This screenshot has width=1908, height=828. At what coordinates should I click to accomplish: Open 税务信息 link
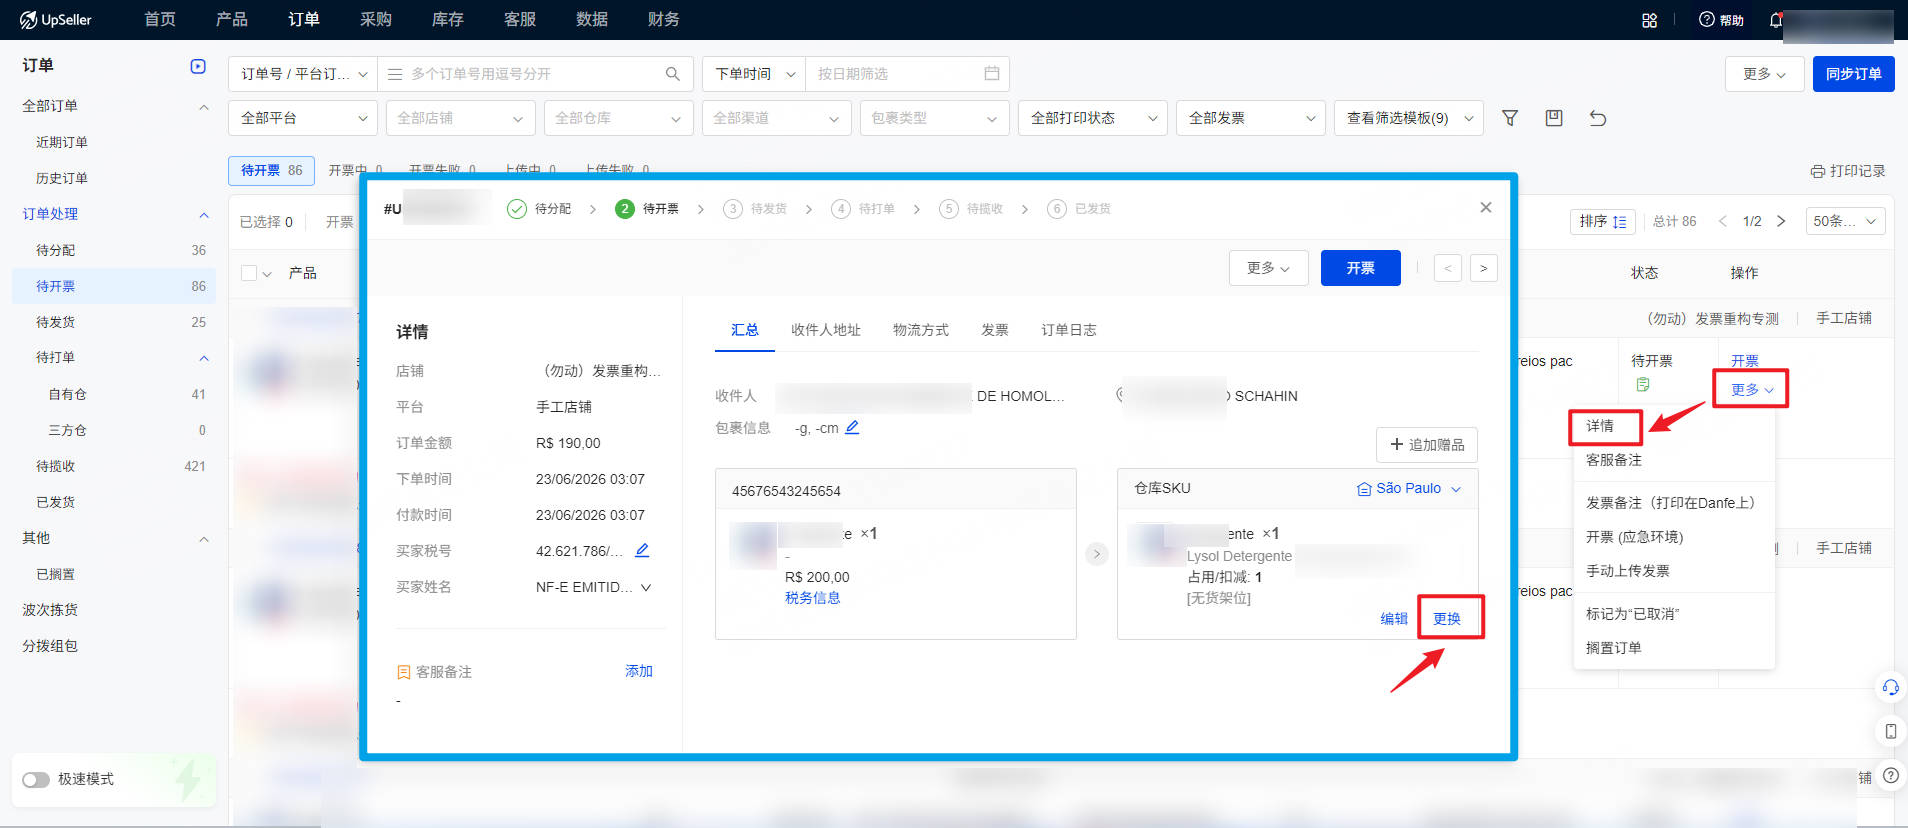click(813, 598)
